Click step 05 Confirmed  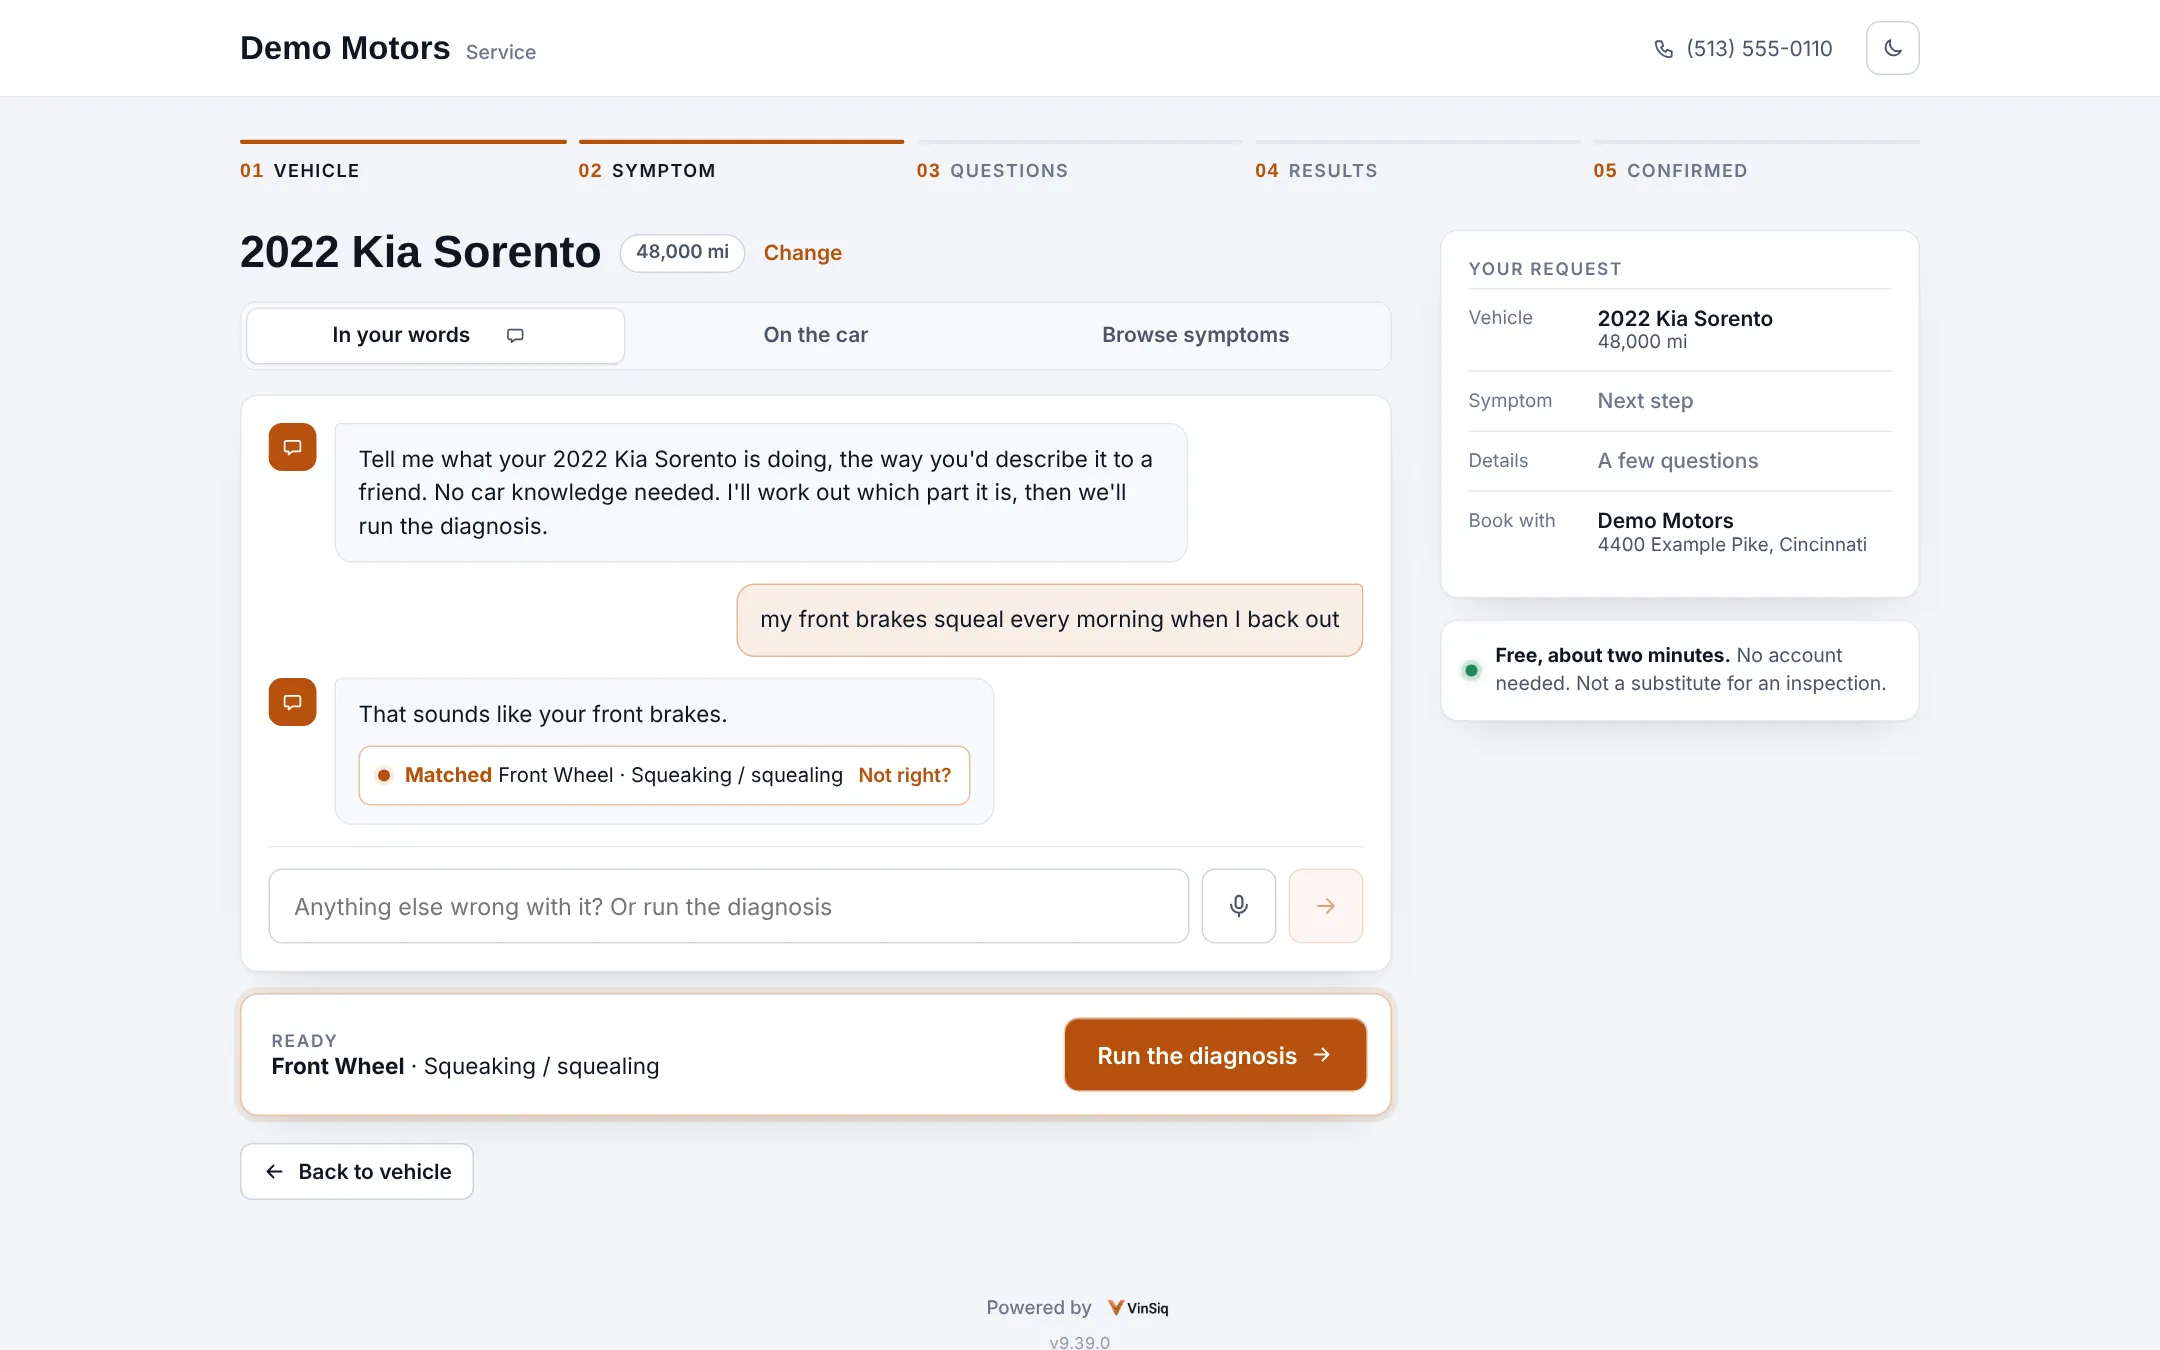[1756, 162]
